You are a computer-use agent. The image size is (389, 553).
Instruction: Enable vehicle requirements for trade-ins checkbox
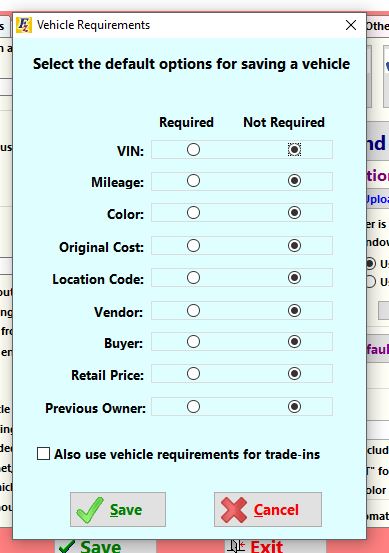[43, 454]
